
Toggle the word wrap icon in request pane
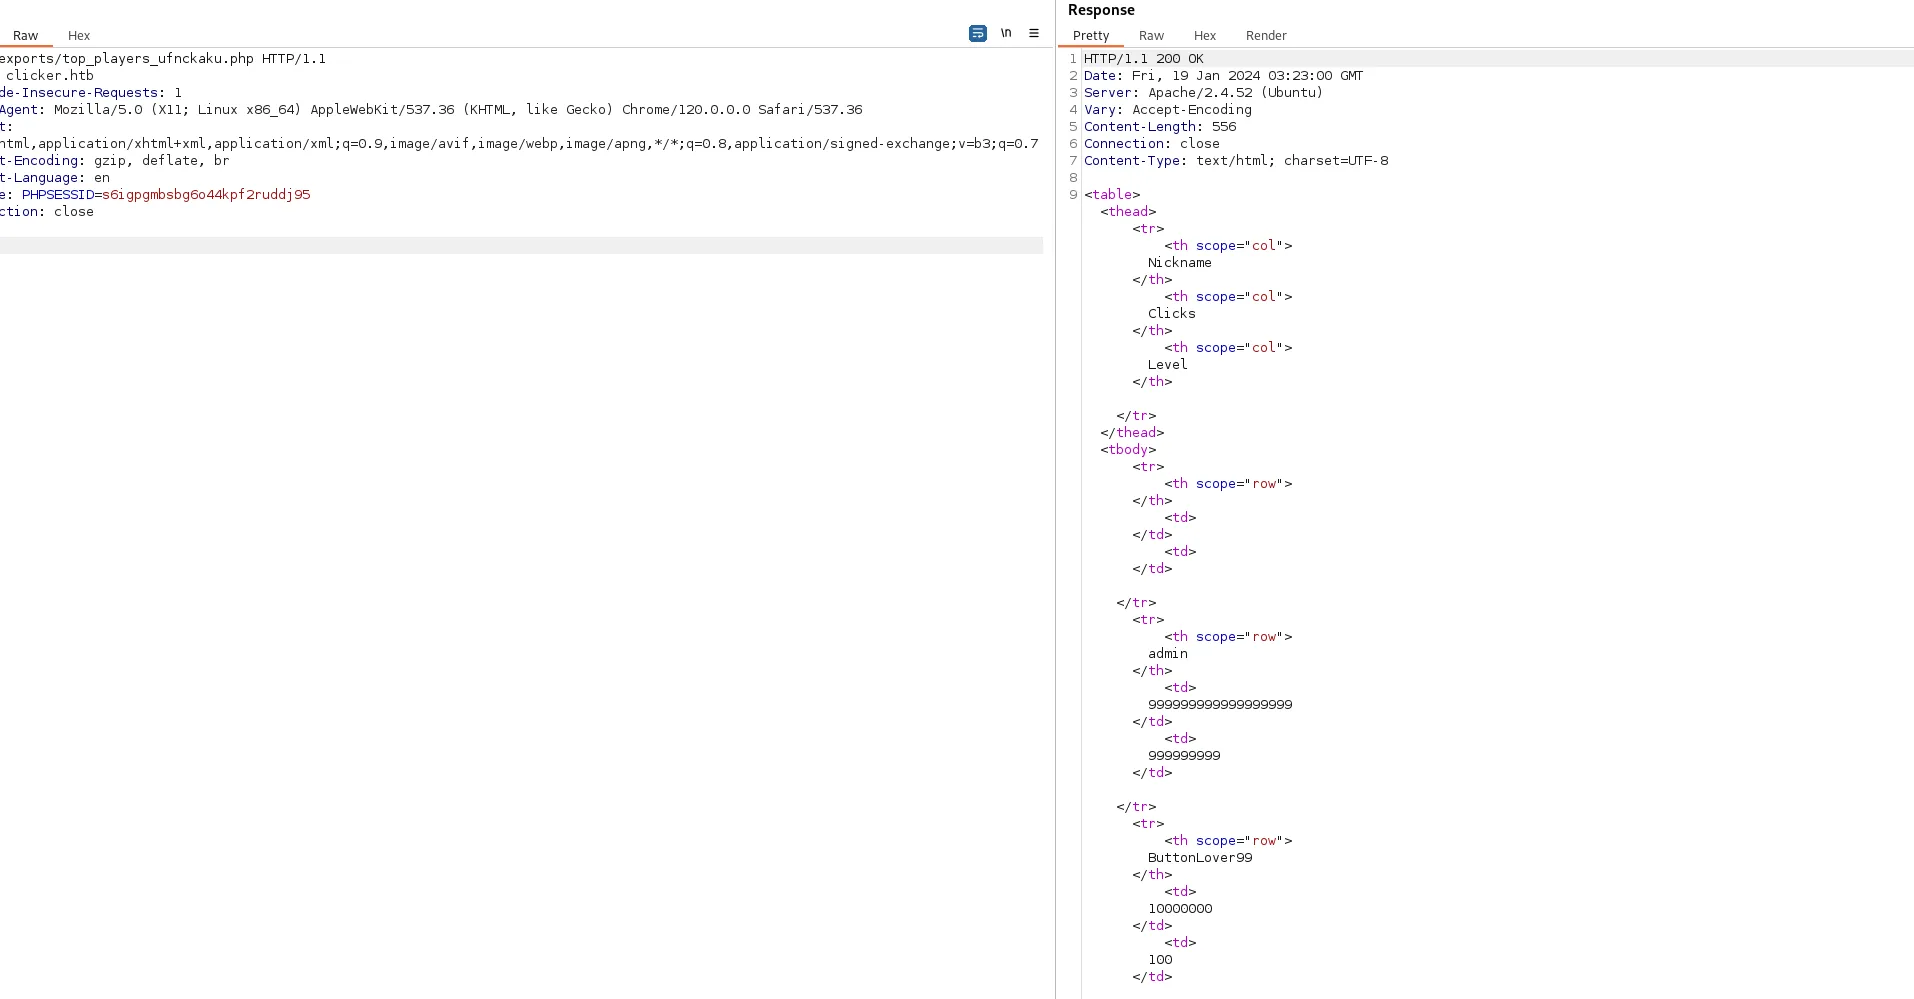978,33
